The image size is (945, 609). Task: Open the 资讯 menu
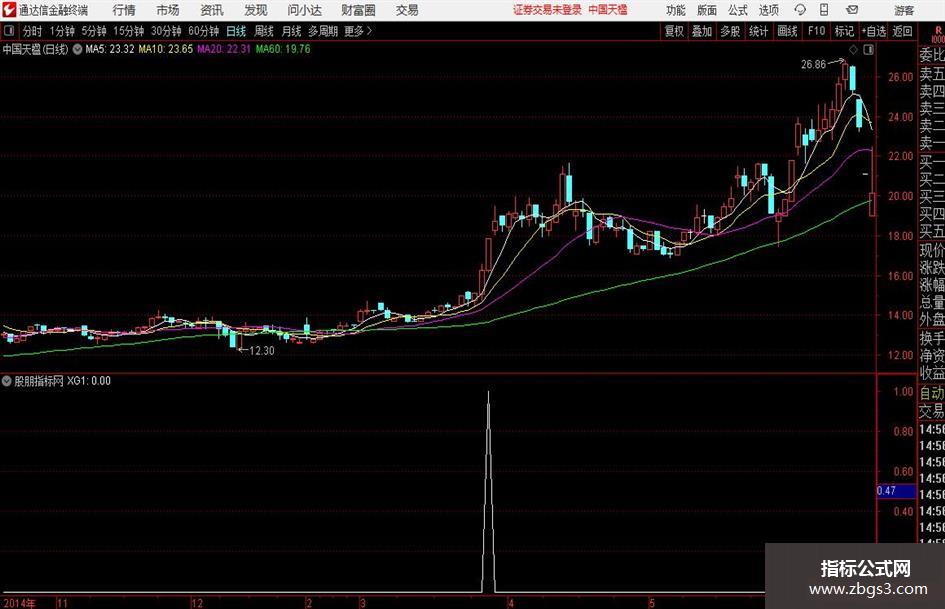point(212,10)
